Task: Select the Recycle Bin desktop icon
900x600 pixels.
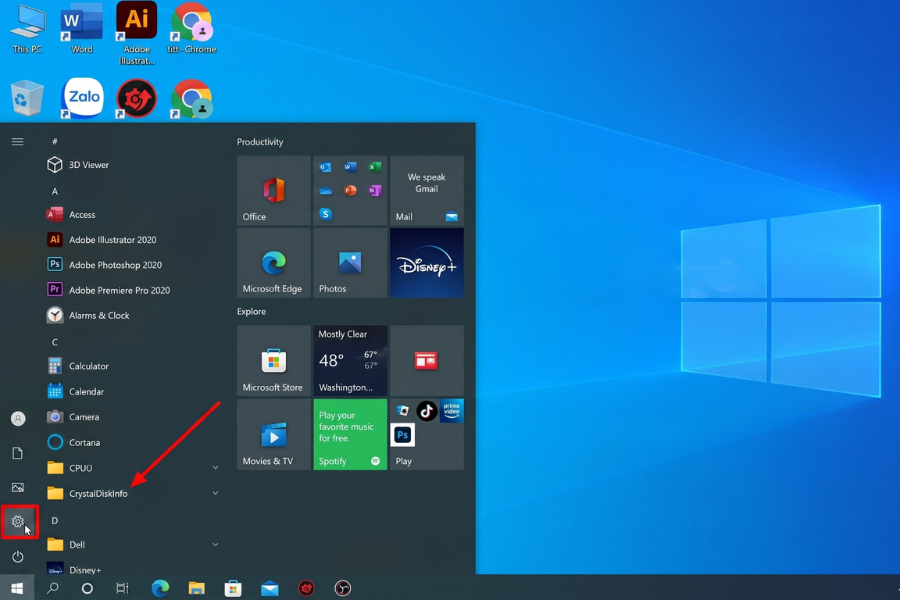Action: 27,98
